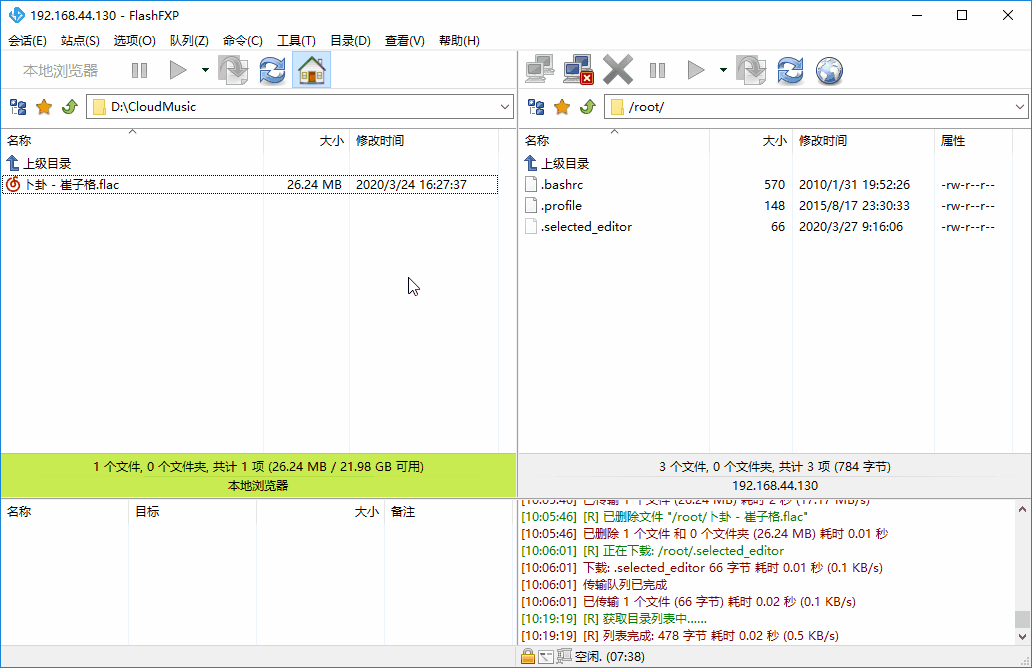Click the queue 大小 column header
Screen dimensions: 1032x668
321,511
